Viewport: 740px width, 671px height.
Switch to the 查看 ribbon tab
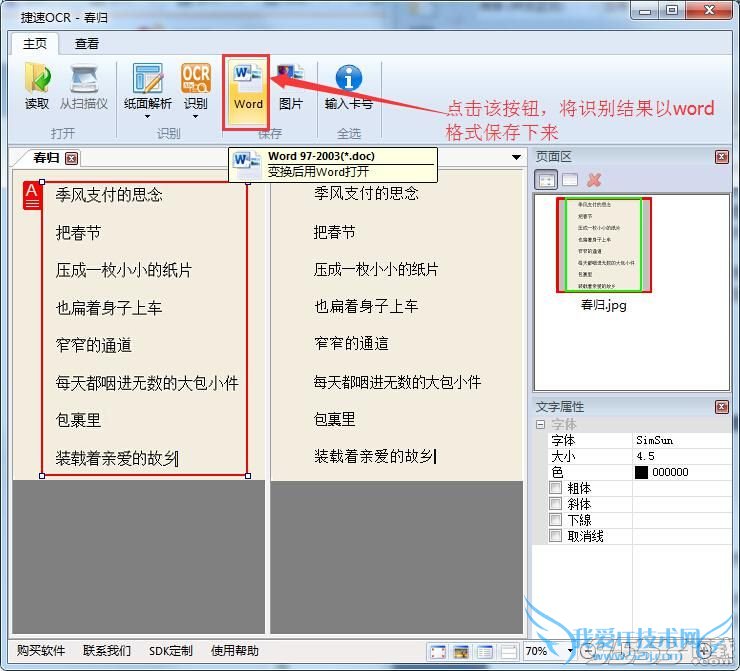tap(87, 44)
